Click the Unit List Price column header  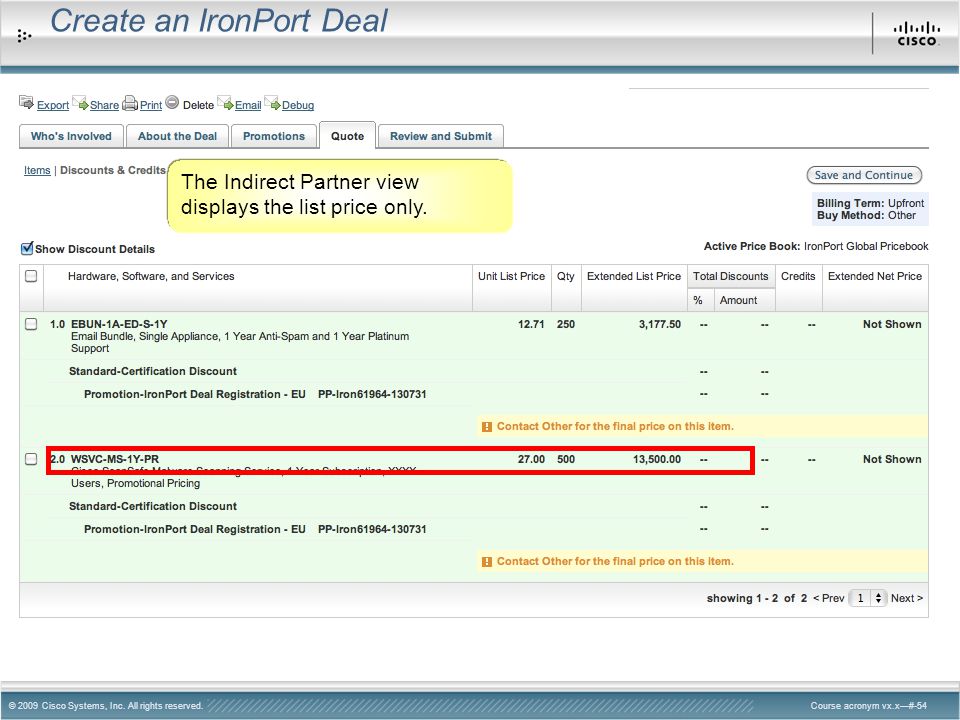coord(511,276)
